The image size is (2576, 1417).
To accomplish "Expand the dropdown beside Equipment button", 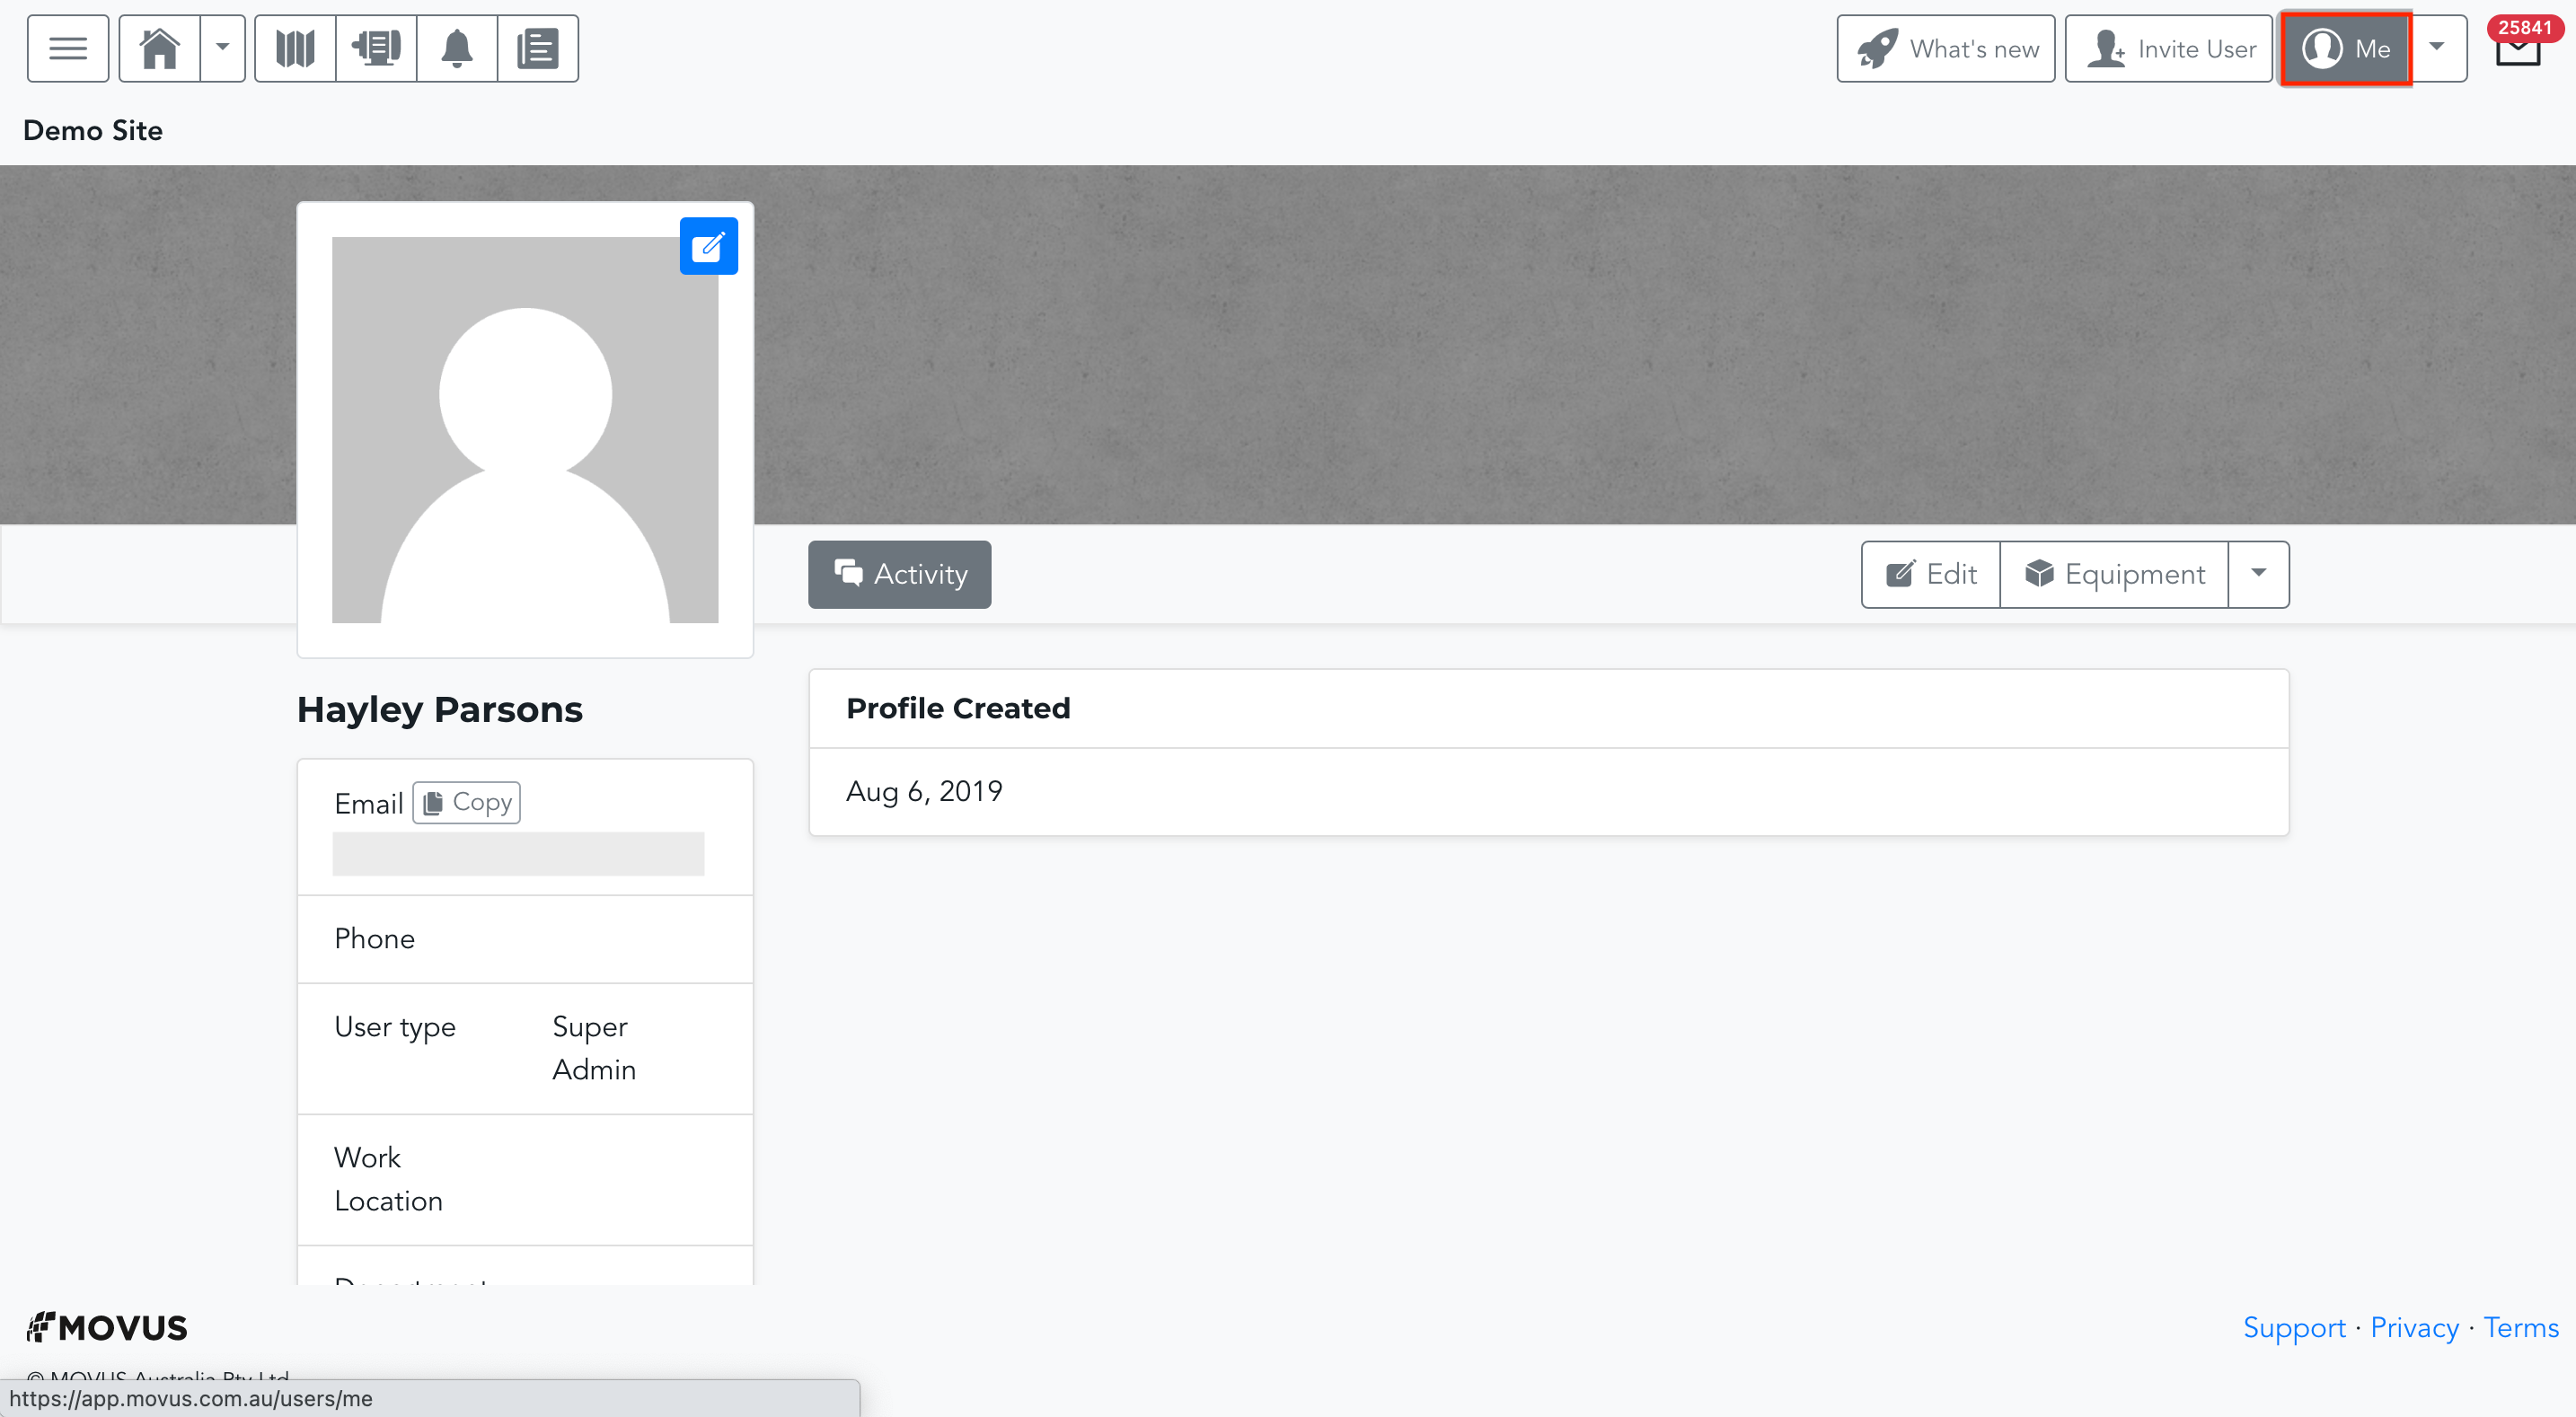I will tap(2258, 574).
